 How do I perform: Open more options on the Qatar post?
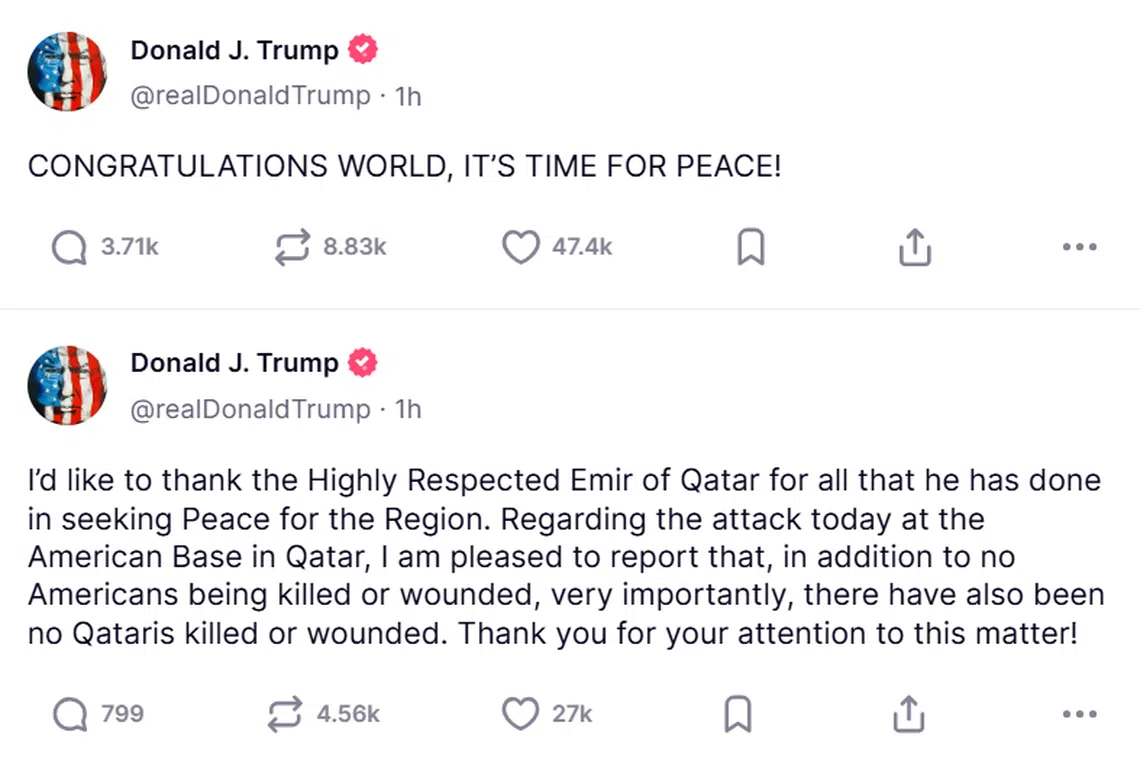pyautogui.click(x=1080, y=714)
